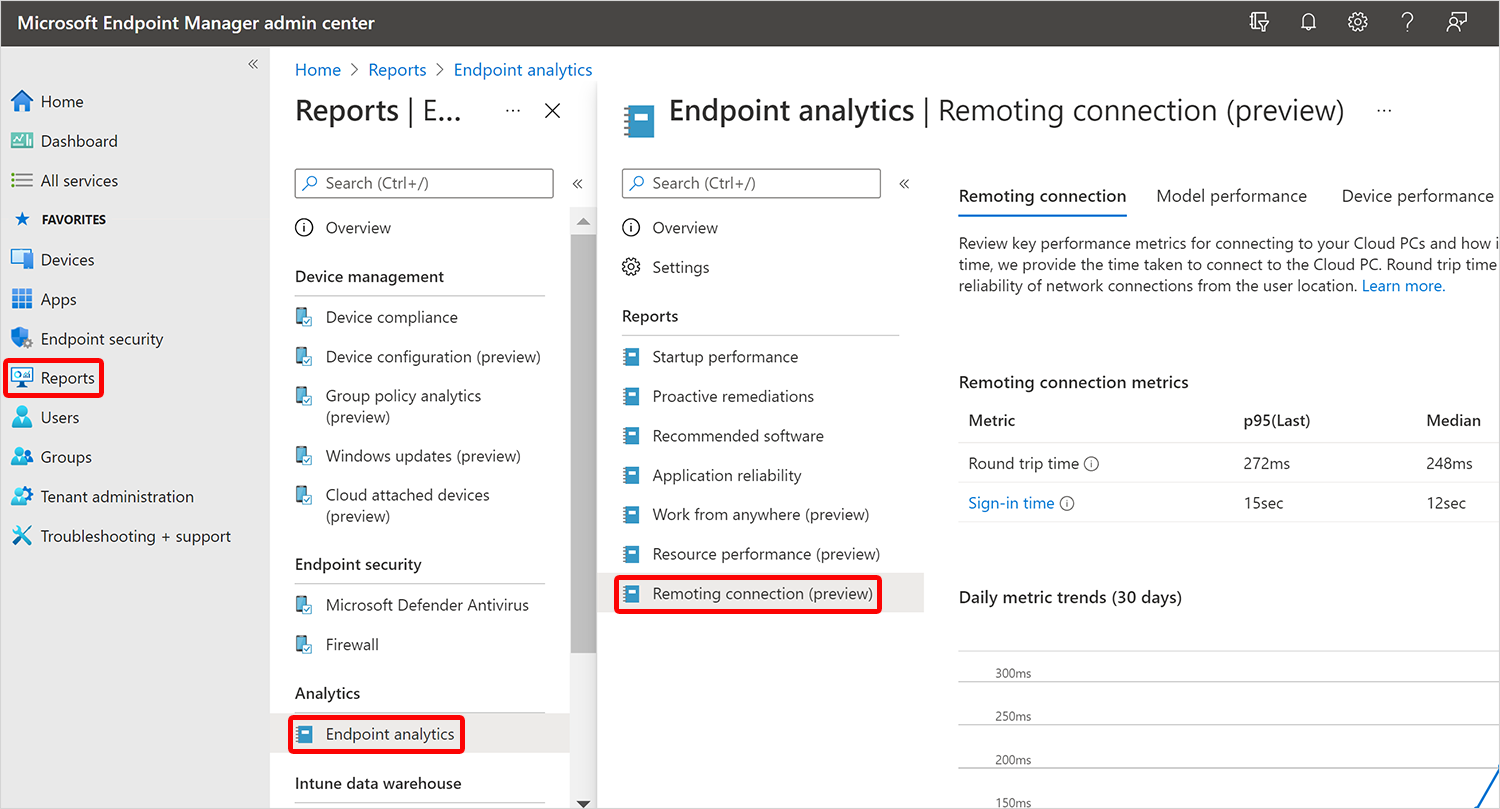Open the feedback icon in header
1500x809 pixels.
coord(1457,22)
